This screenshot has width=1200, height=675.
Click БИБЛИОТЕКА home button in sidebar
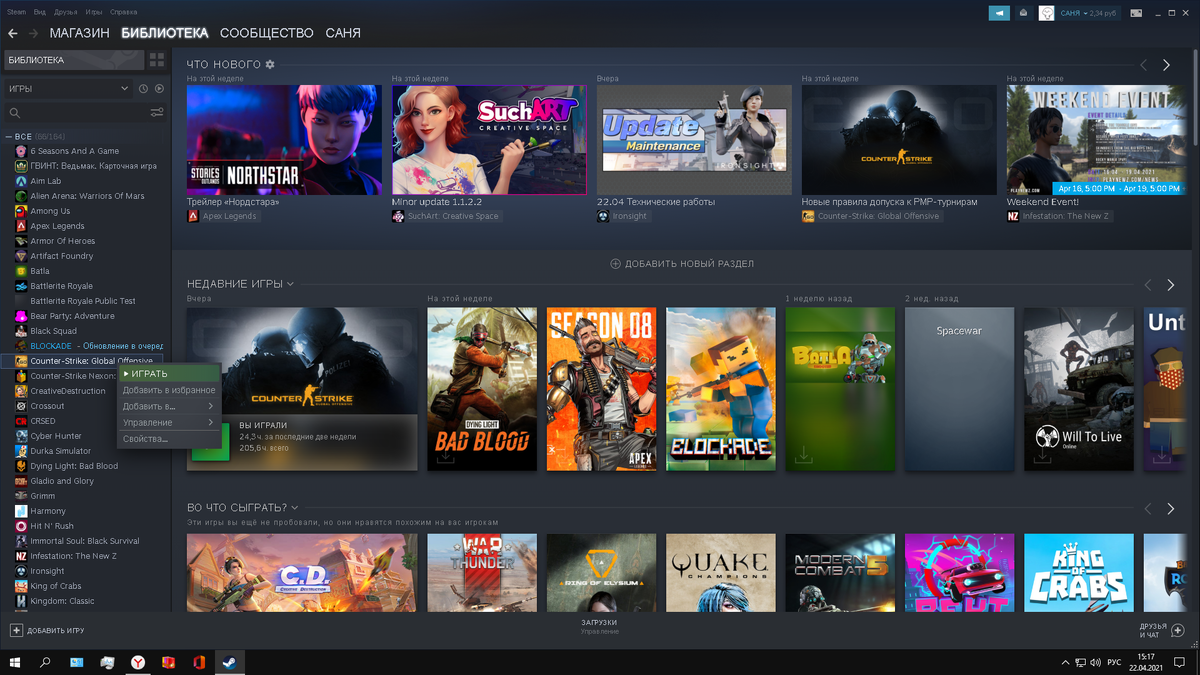click(74, 60)
